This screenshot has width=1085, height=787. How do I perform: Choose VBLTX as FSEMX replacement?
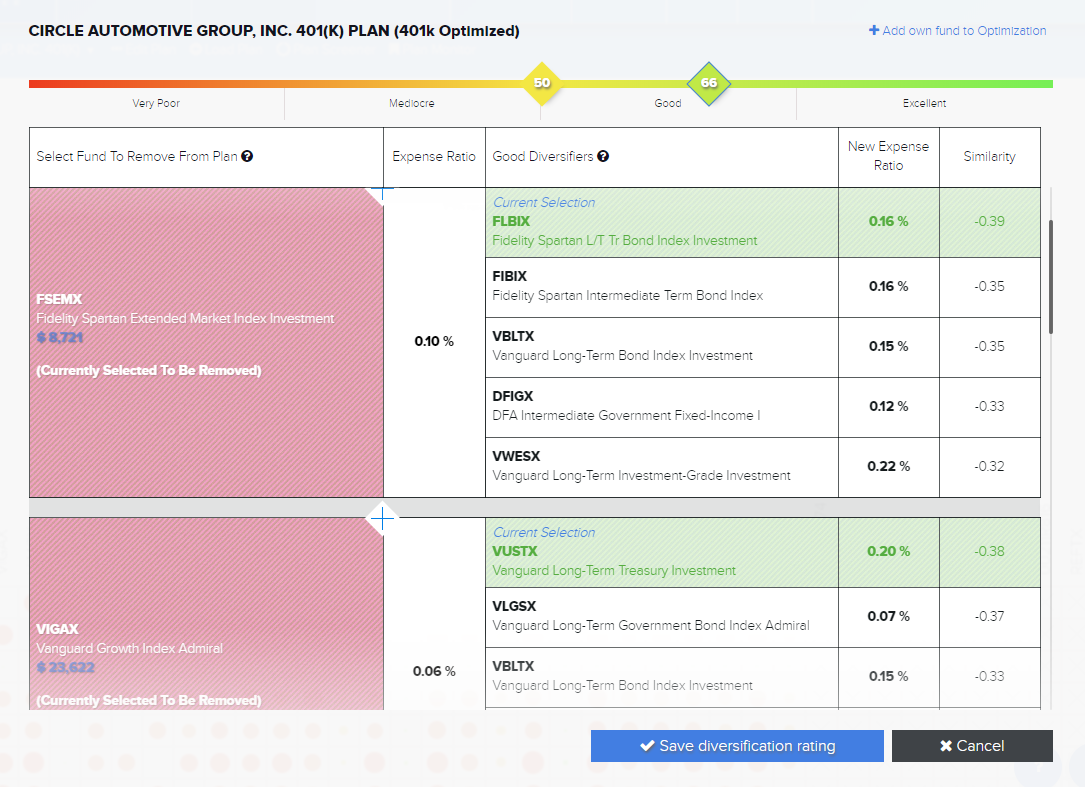click(661, 347)
